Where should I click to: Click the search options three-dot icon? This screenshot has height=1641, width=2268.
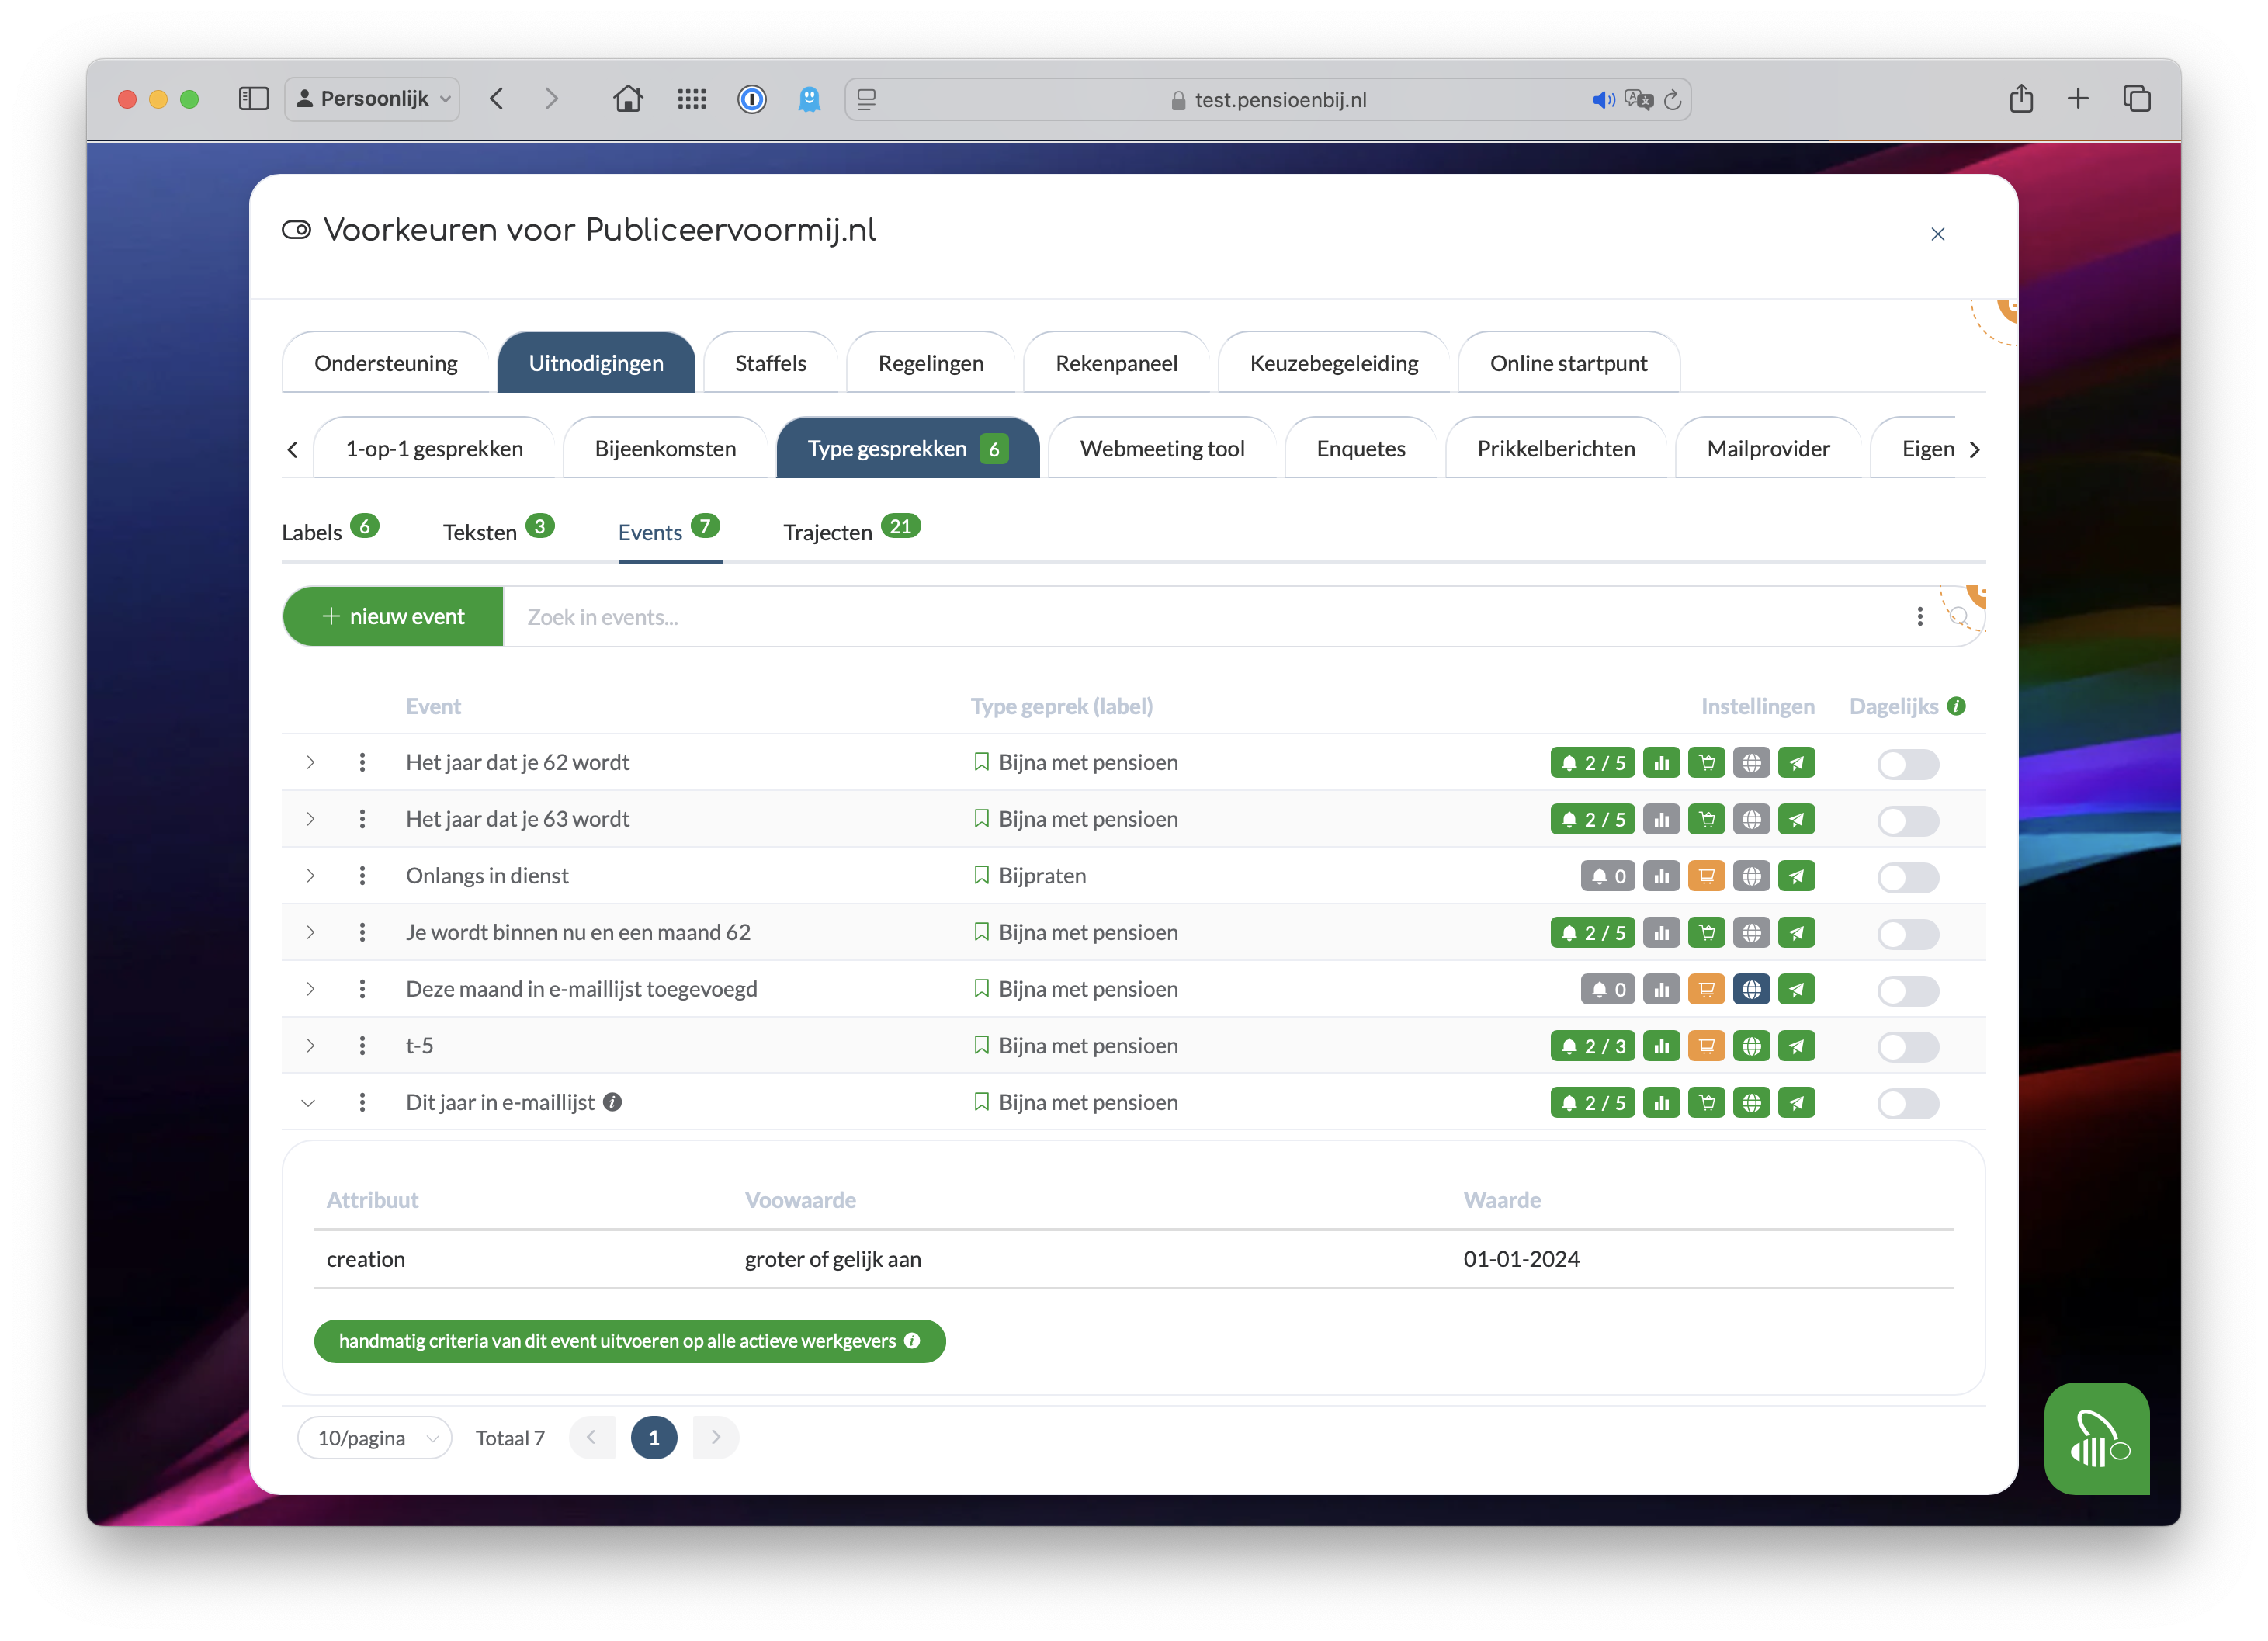tap(1919, 617)
